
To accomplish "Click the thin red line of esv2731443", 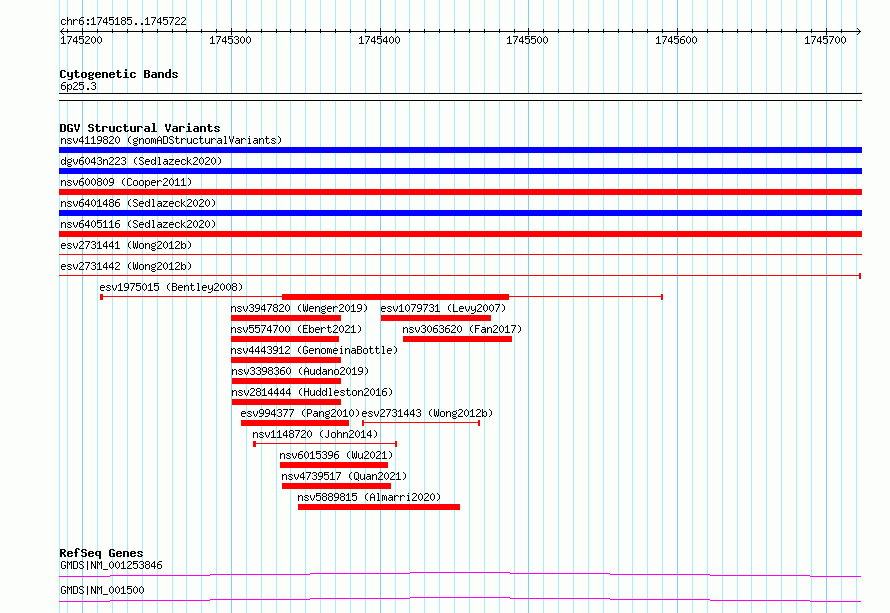I will coord(421,423).
